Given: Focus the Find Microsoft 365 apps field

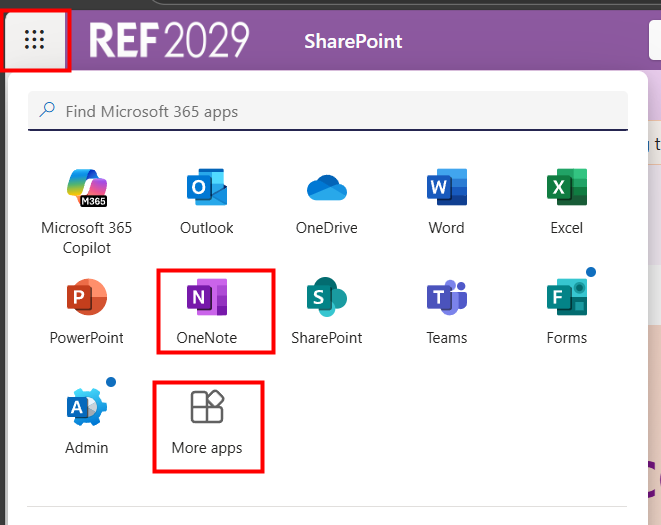Looking at the screenshot, I should pyautogui.click(x=328, y=111).
